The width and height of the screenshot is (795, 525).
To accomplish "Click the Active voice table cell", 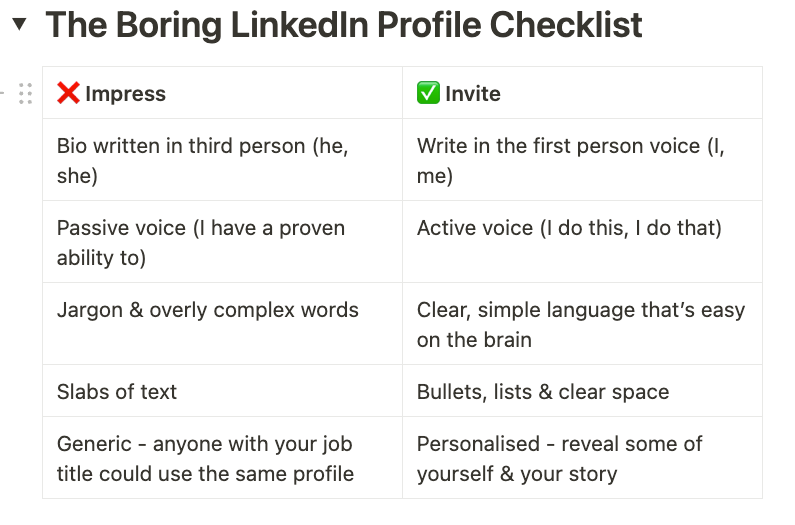I will tap(568, 228).
